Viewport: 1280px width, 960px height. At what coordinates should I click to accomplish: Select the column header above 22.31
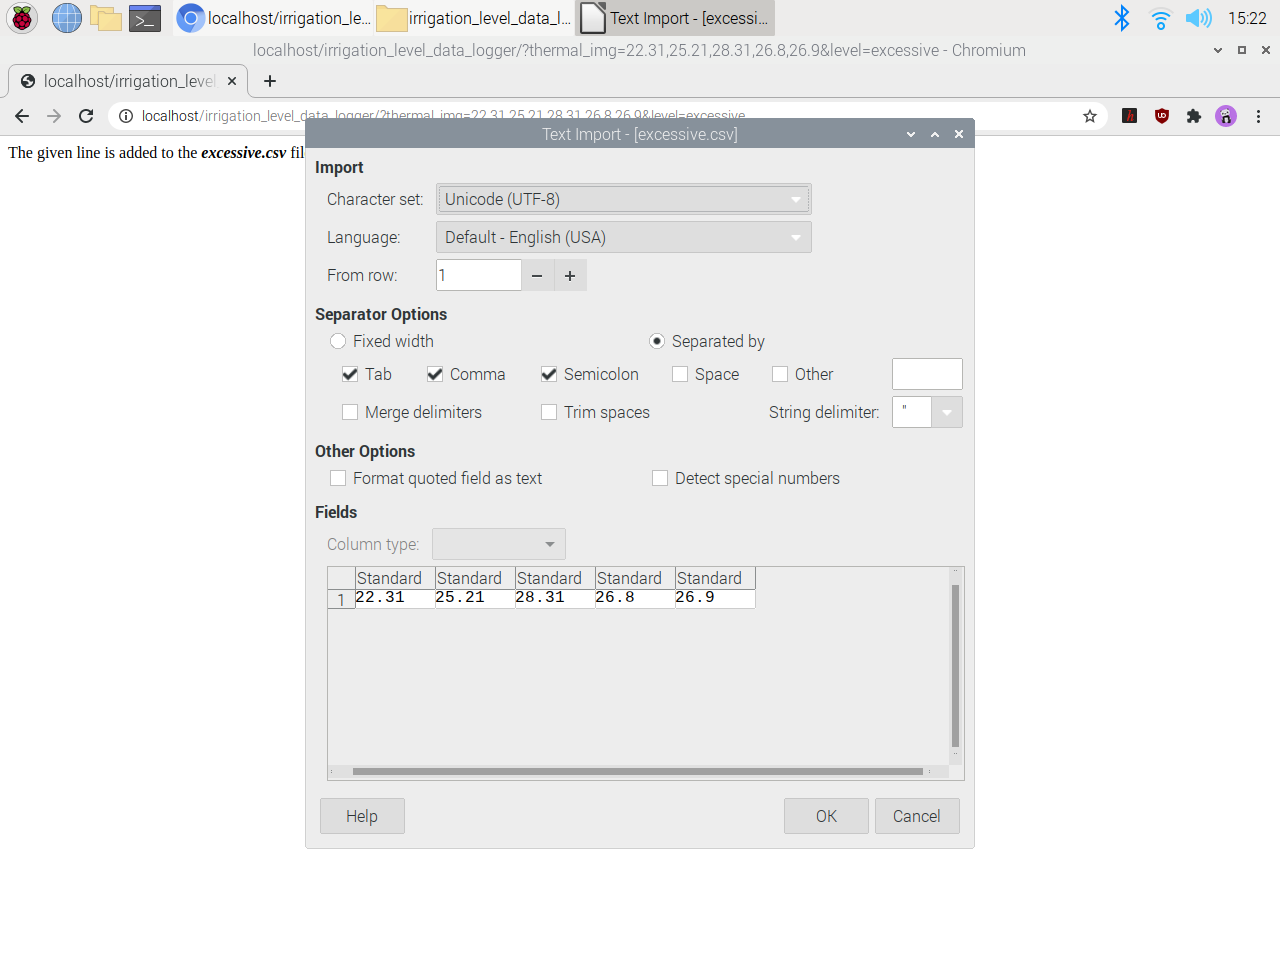(395, 578)
